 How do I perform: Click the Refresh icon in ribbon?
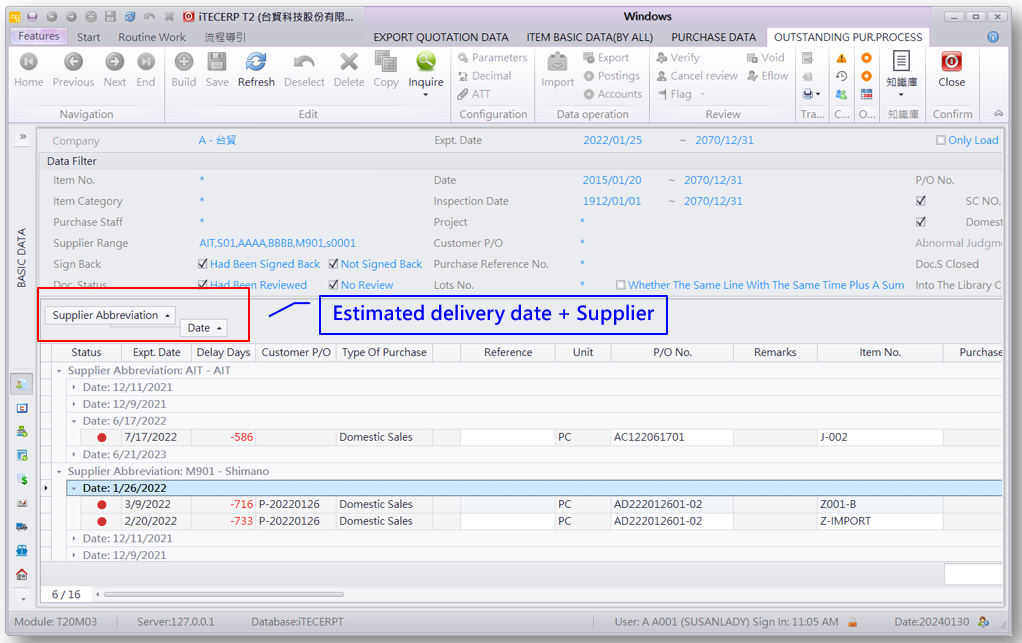(256, 63)
